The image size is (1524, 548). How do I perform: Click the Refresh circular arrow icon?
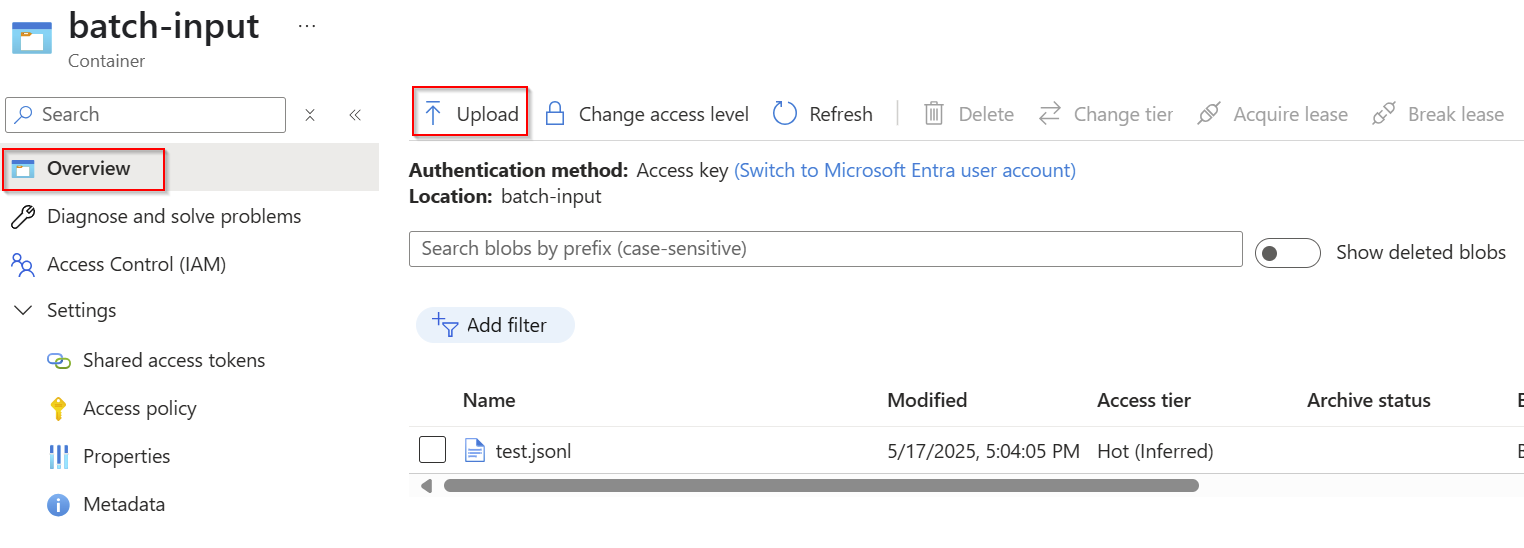785,114
